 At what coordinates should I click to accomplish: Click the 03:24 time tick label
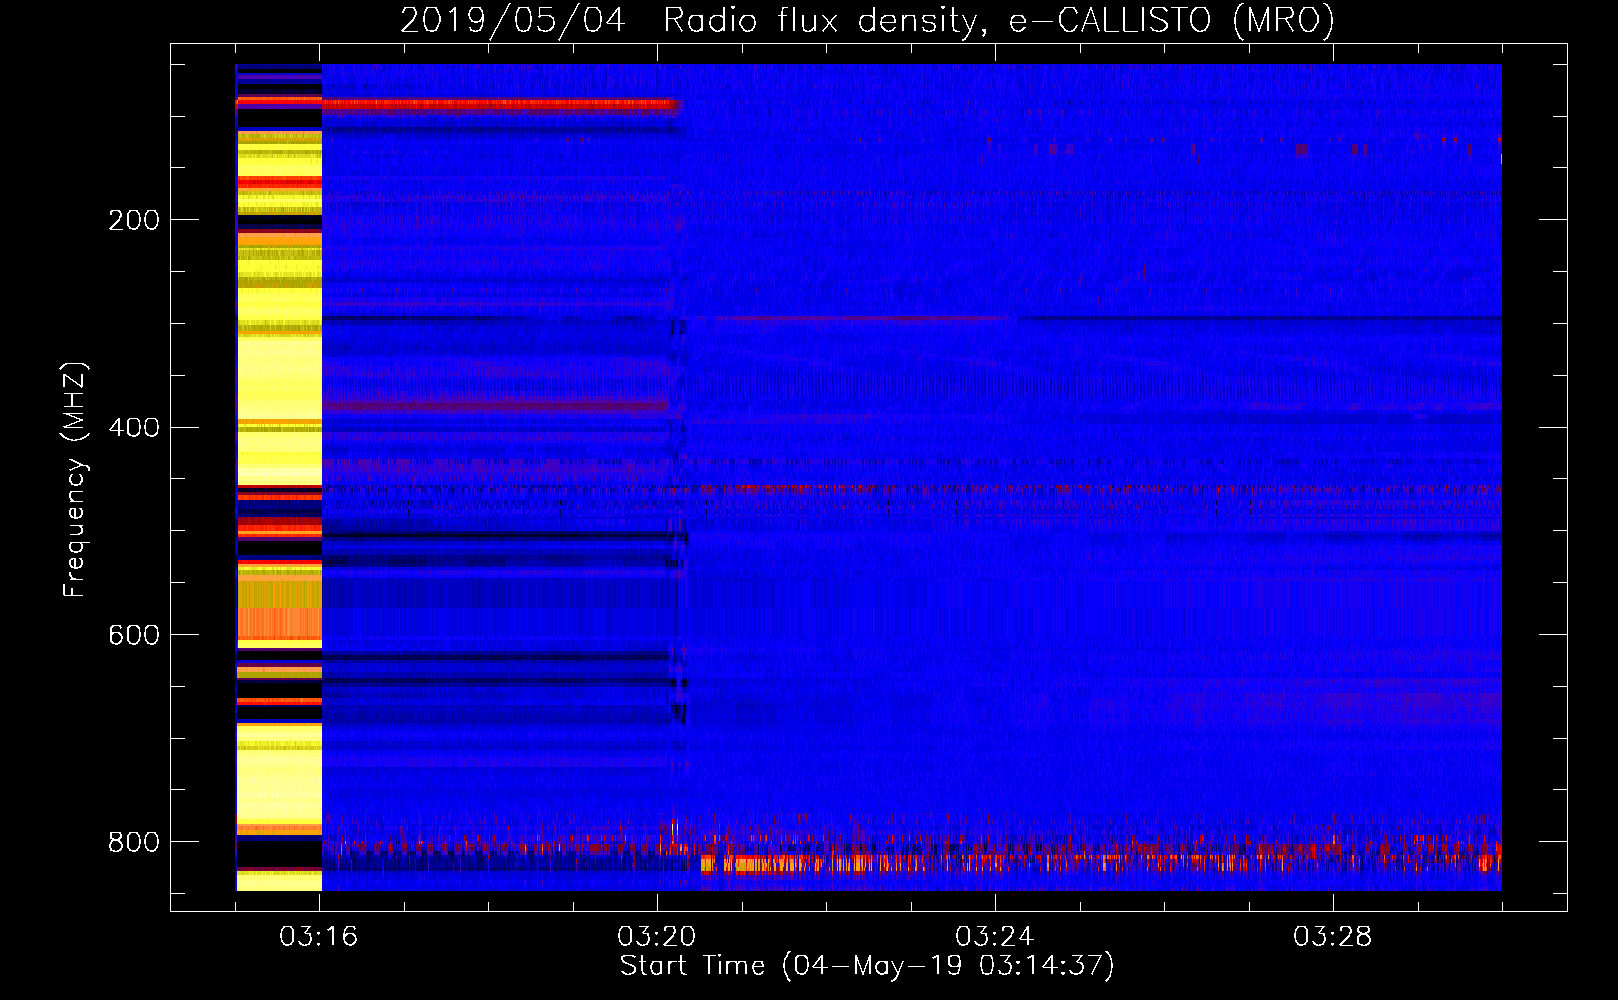(995, 937)
